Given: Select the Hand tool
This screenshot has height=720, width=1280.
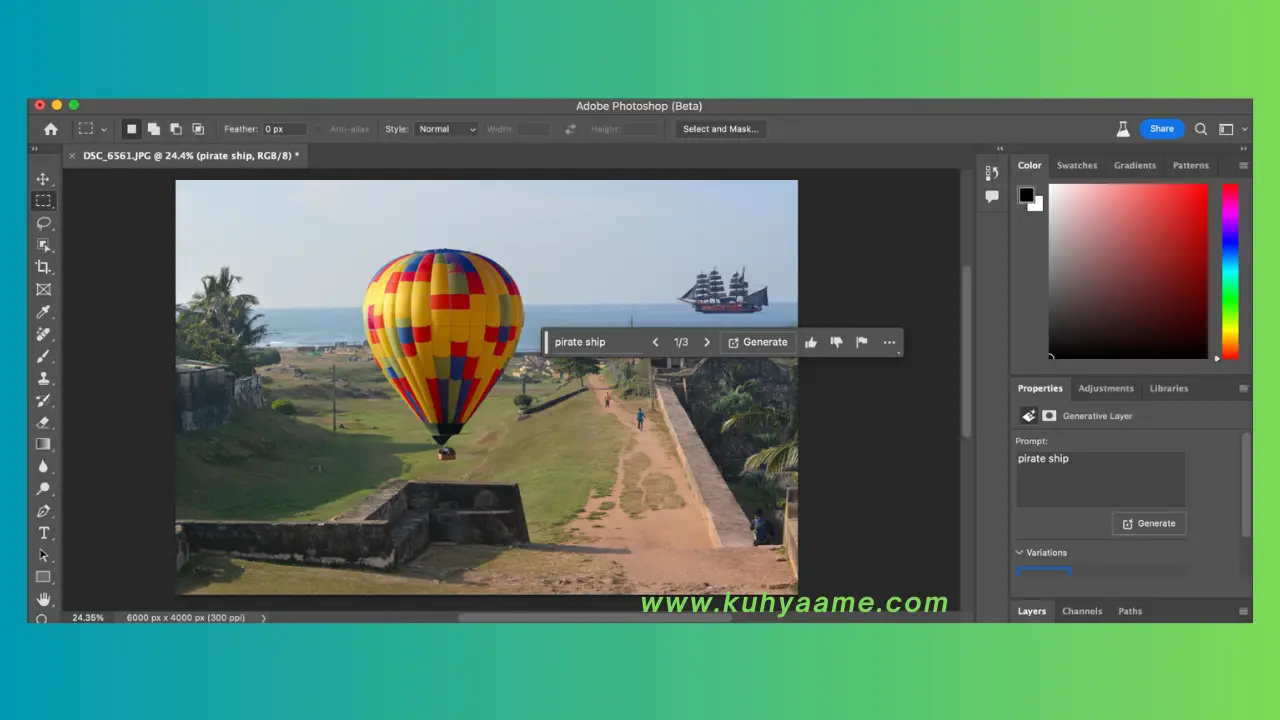Looking at the screenshot, I should tap(43, 599).
